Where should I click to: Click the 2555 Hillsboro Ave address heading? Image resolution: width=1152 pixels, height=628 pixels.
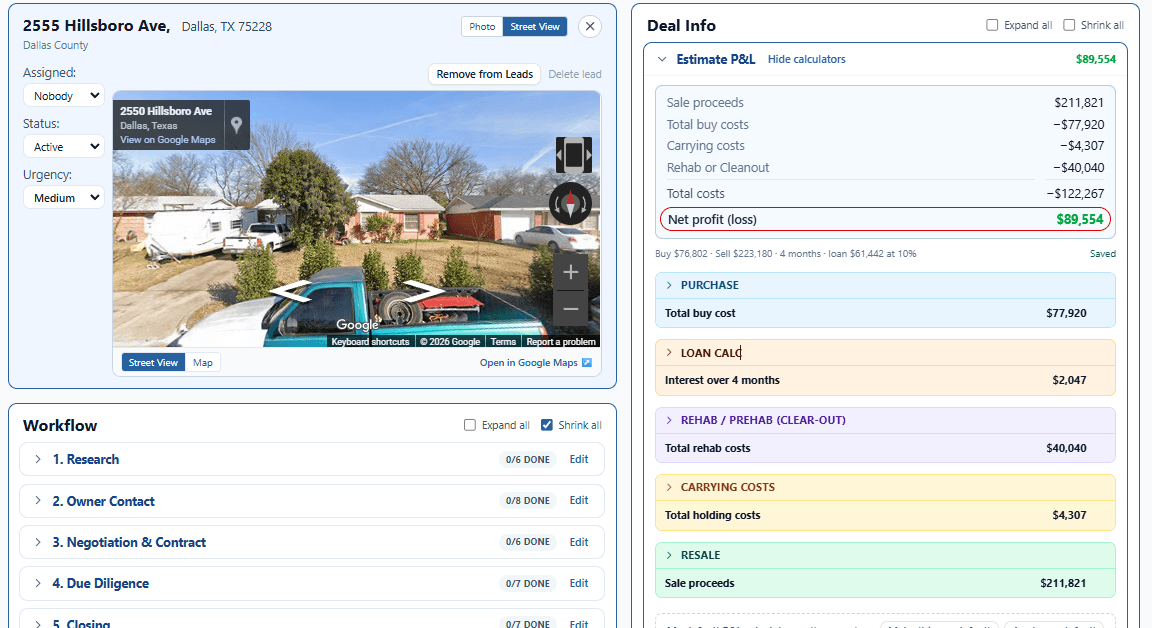[96, 26]
